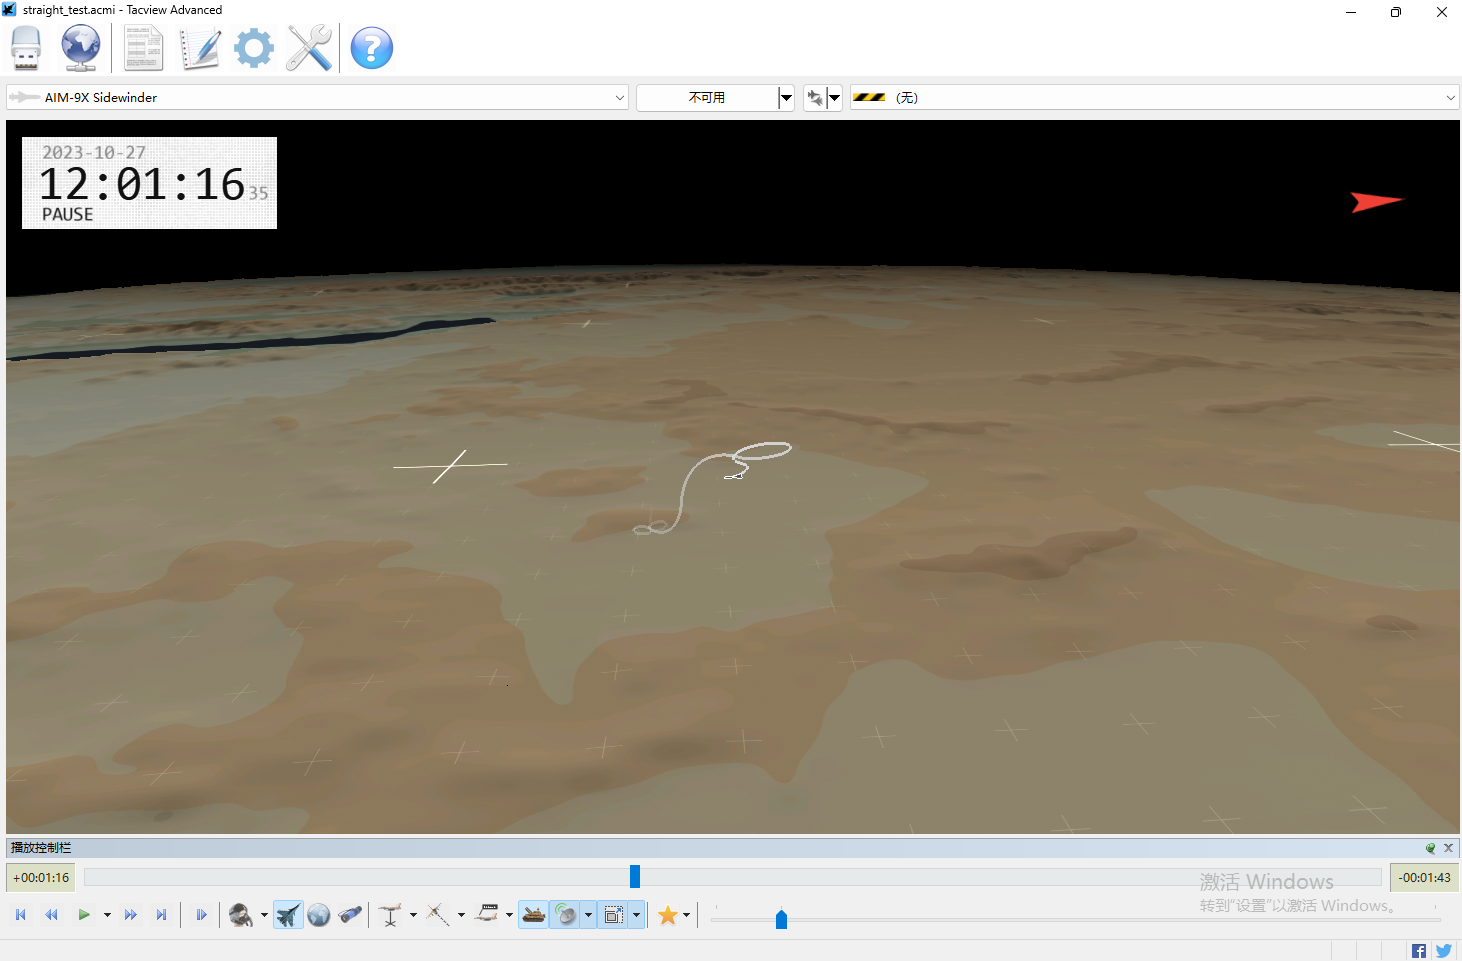Expand the dropdown beside trajectory trail icon
The image size is (1462, 961).
[461, 915]
